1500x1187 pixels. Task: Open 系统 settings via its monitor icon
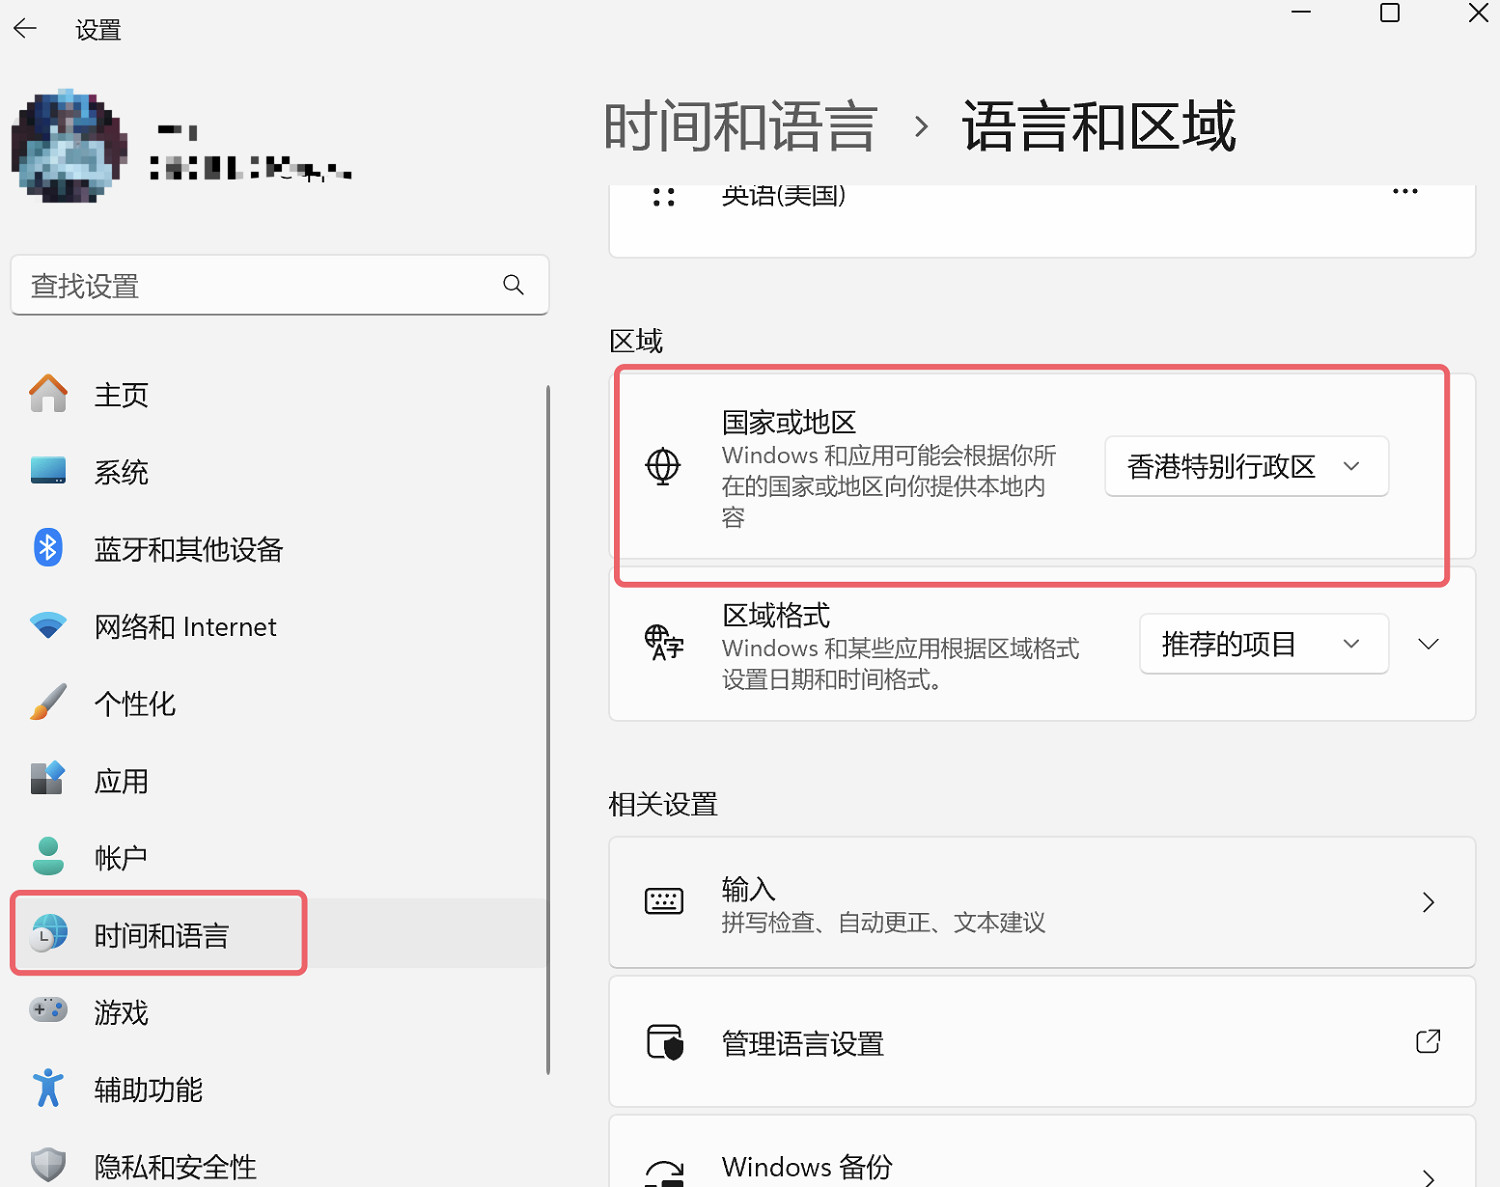pos(47,471)
